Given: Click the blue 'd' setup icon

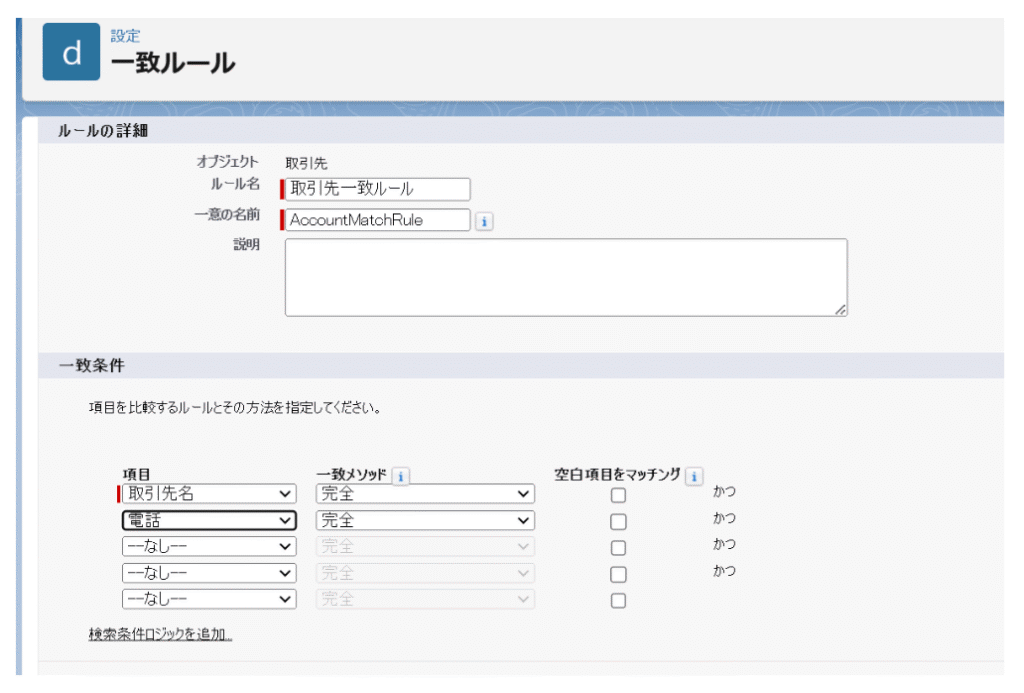Looking at the screenshot, I should tap(71, 52).
